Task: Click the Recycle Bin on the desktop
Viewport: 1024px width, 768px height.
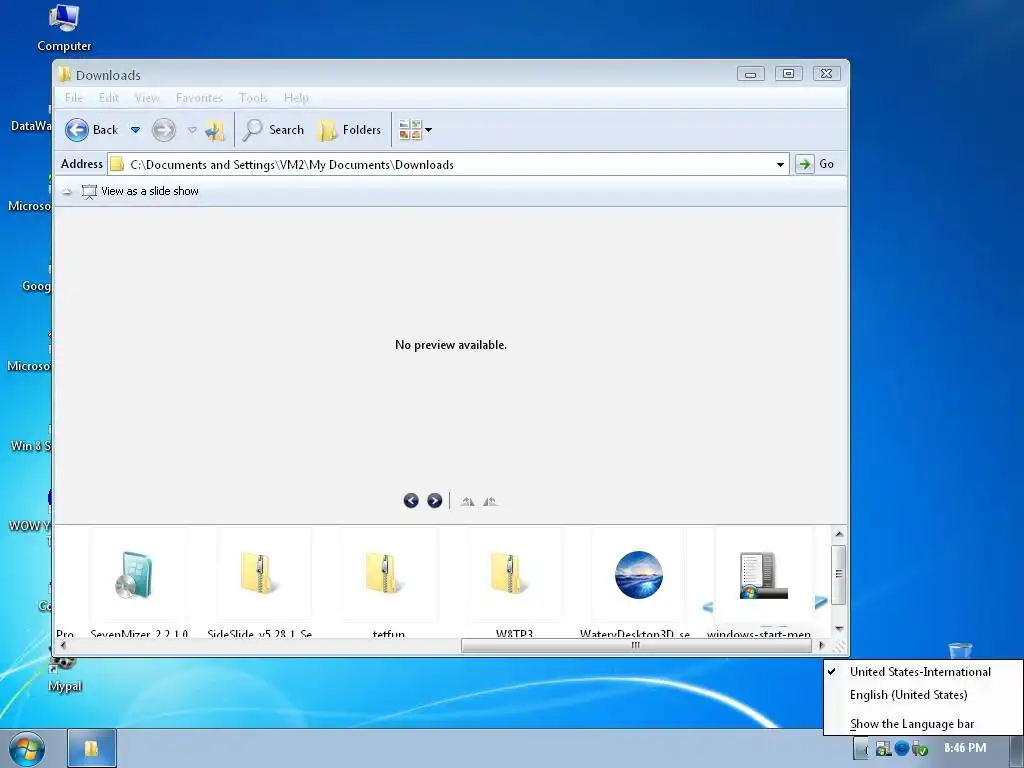Action: click(x=960, y=650)
